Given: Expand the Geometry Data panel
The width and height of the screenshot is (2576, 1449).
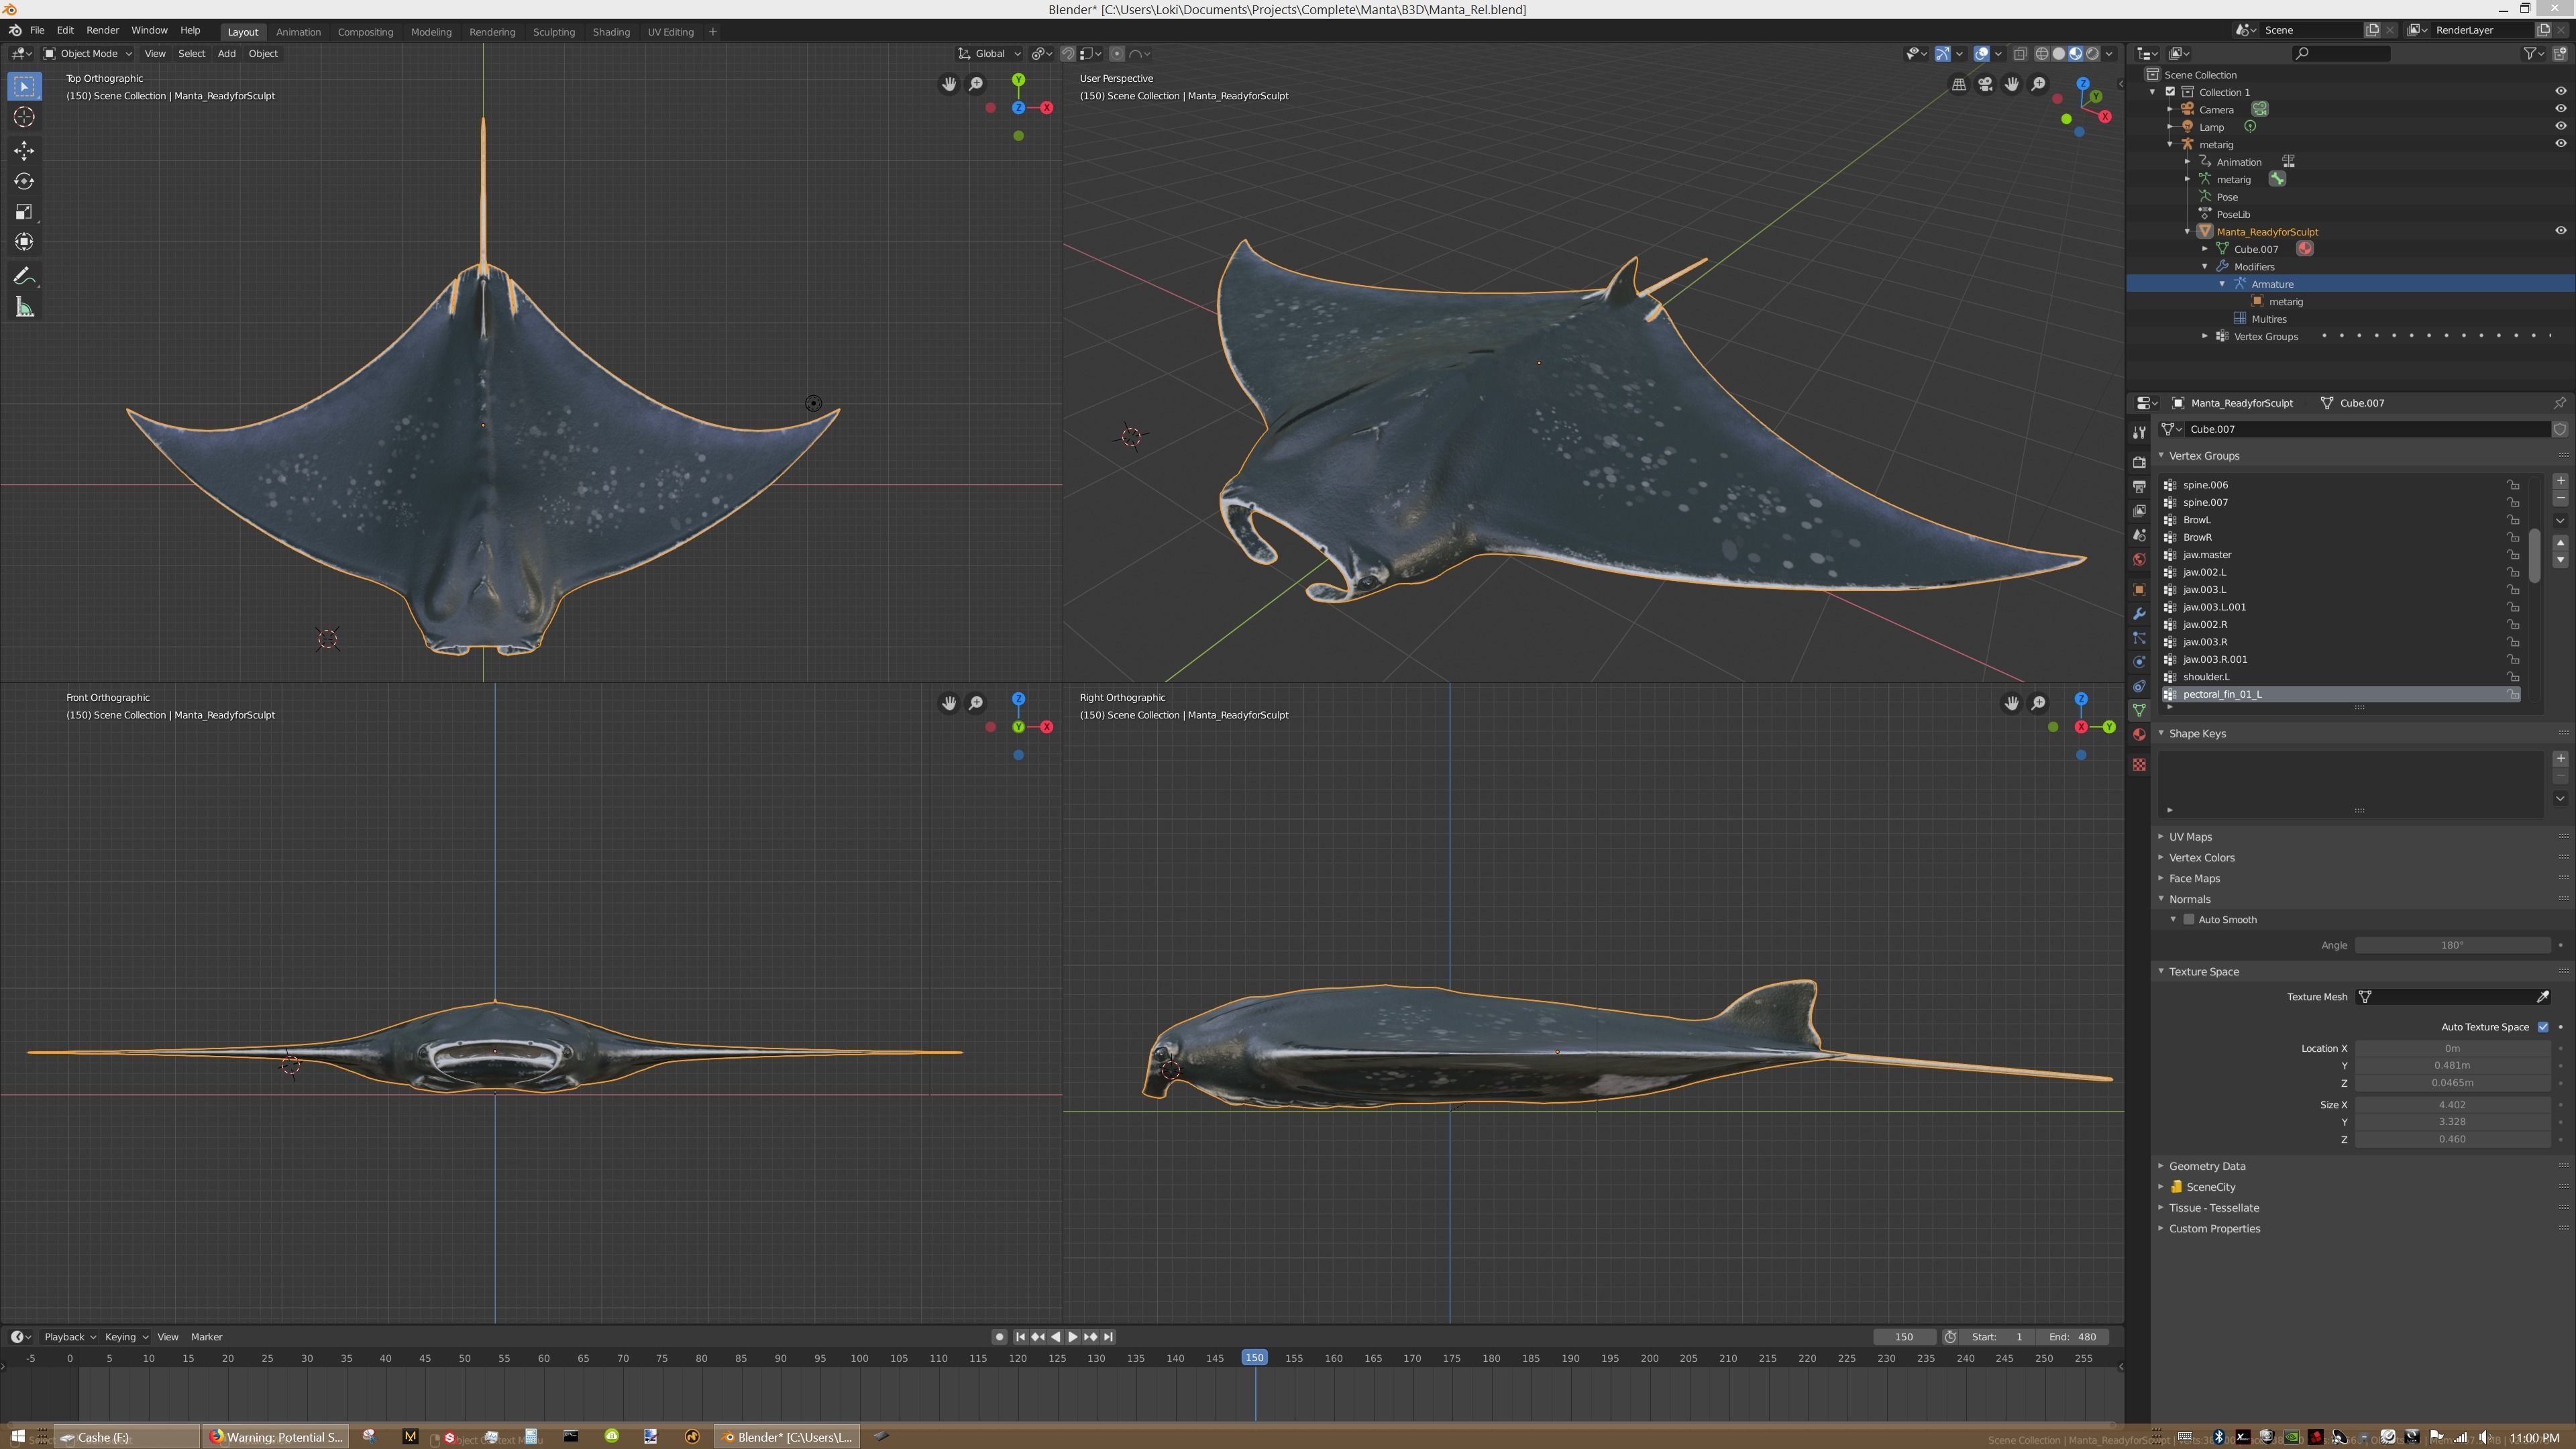Looking at the screenshot, I should click(2161, 1167).
